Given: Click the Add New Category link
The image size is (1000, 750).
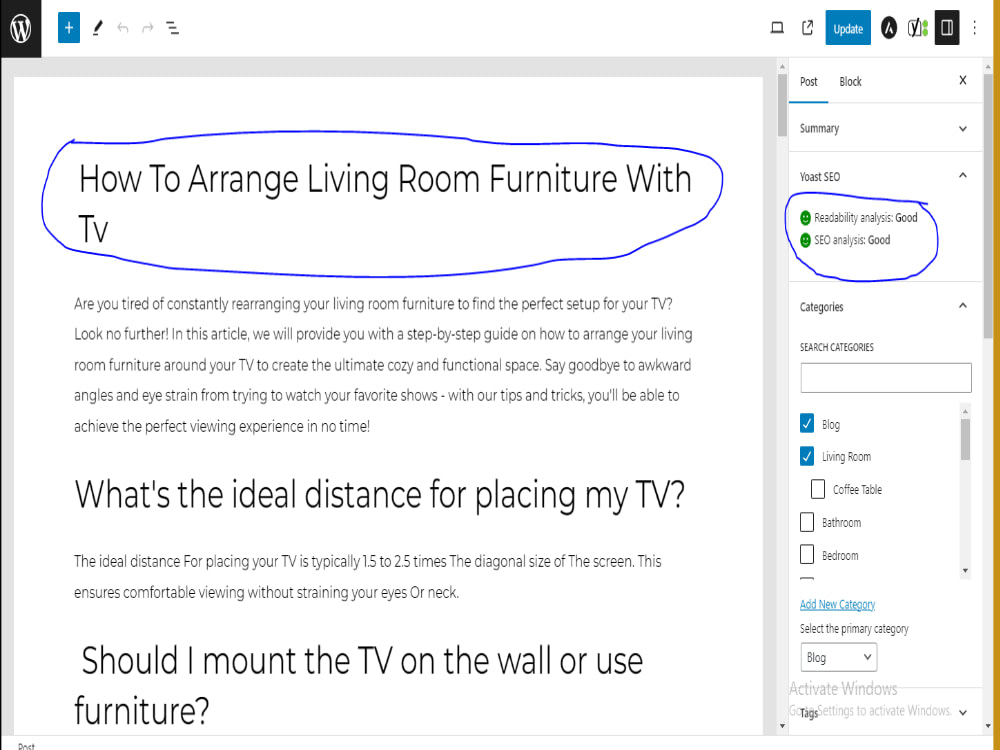Looking at the screenshot, I should pyautogui.click(x=837, y=604).
